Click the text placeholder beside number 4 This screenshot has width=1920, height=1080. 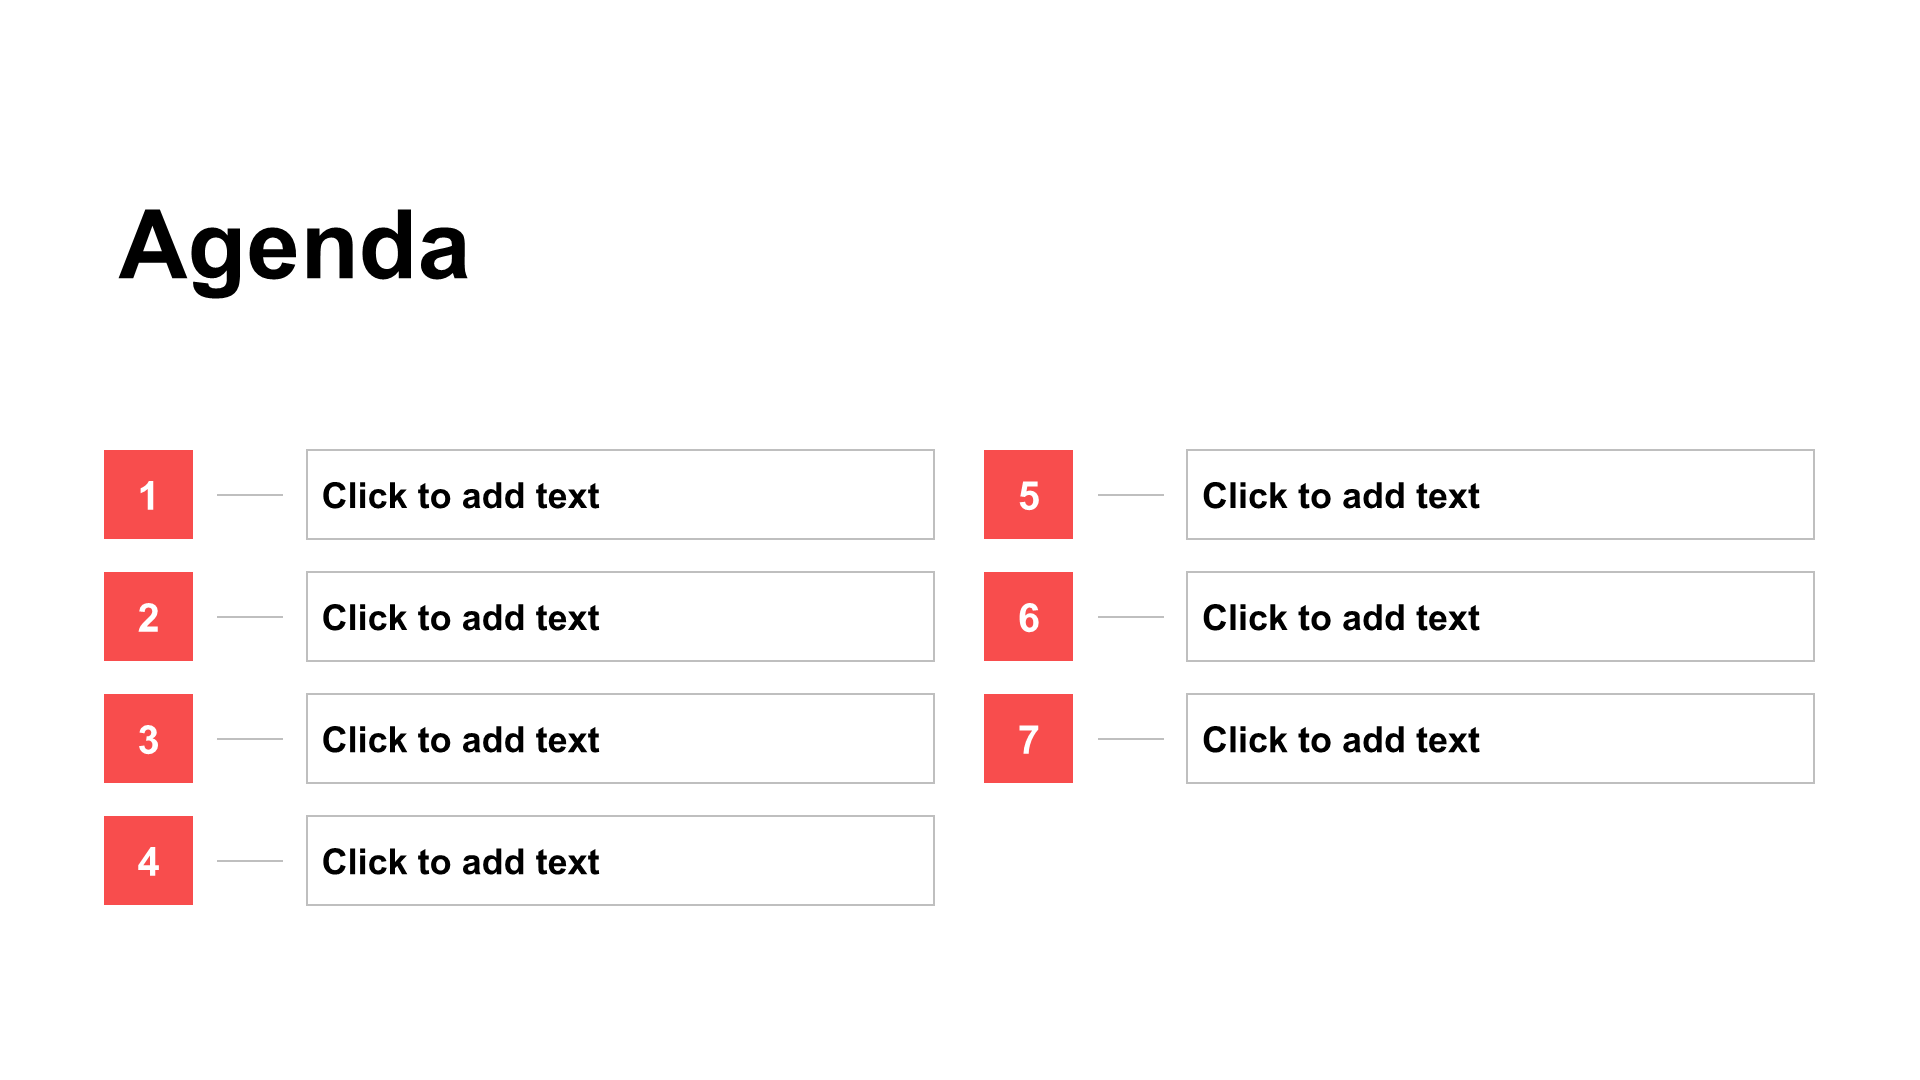coord(620,860)
